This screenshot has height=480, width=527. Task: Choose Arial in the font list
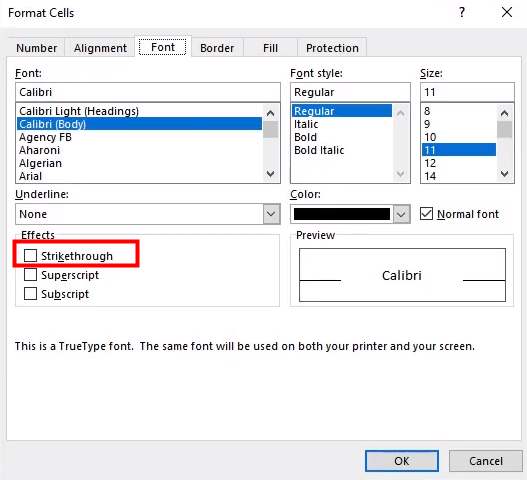31,176
